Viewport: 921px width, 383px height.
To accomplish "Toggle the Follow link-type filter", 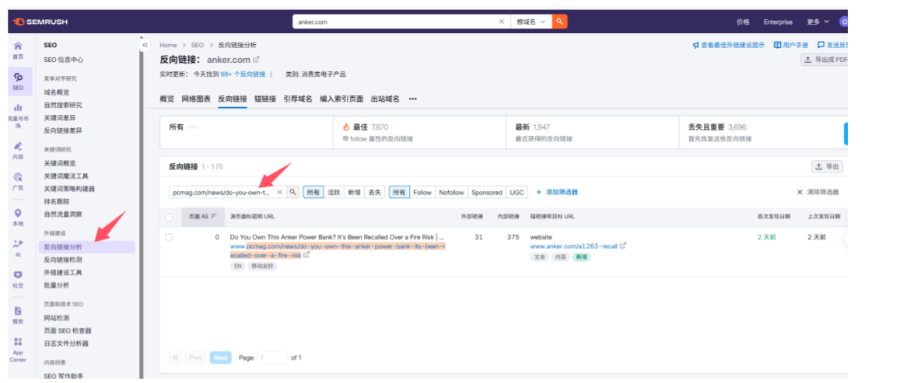I will [x=422, y=192].
